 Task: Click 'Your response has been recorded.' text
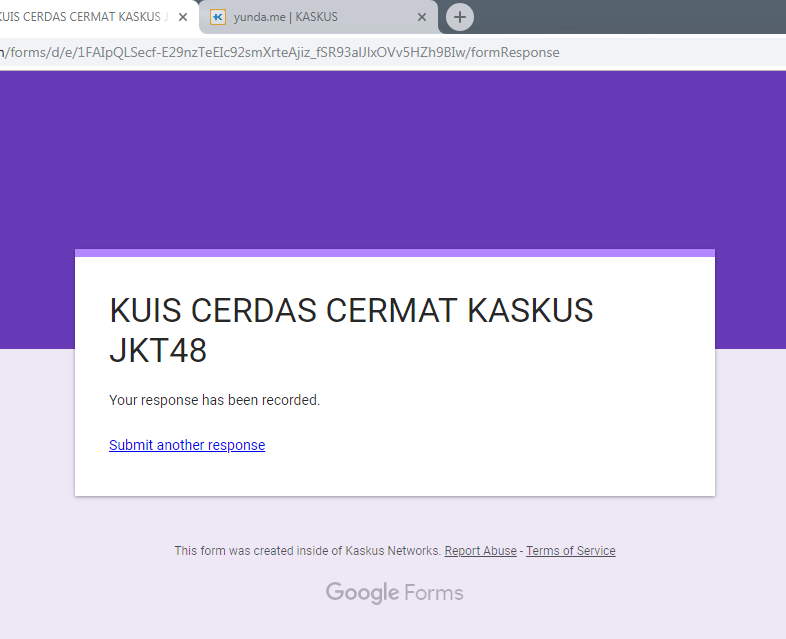(215, 400)
